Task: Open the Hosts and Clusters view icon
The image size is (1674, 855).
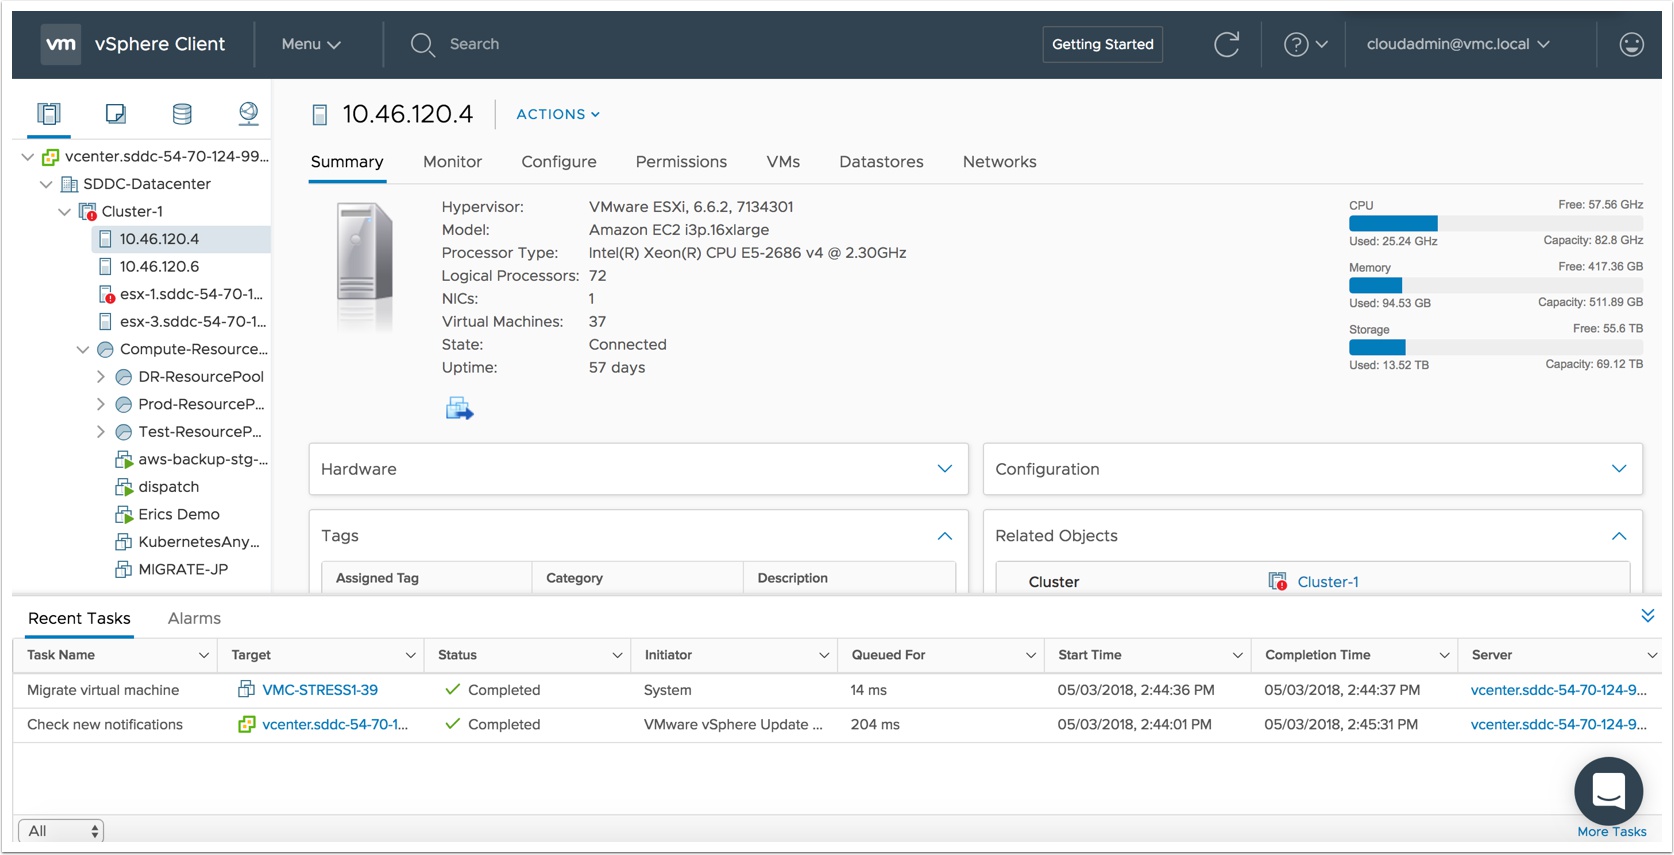Action: pos(49,114)
